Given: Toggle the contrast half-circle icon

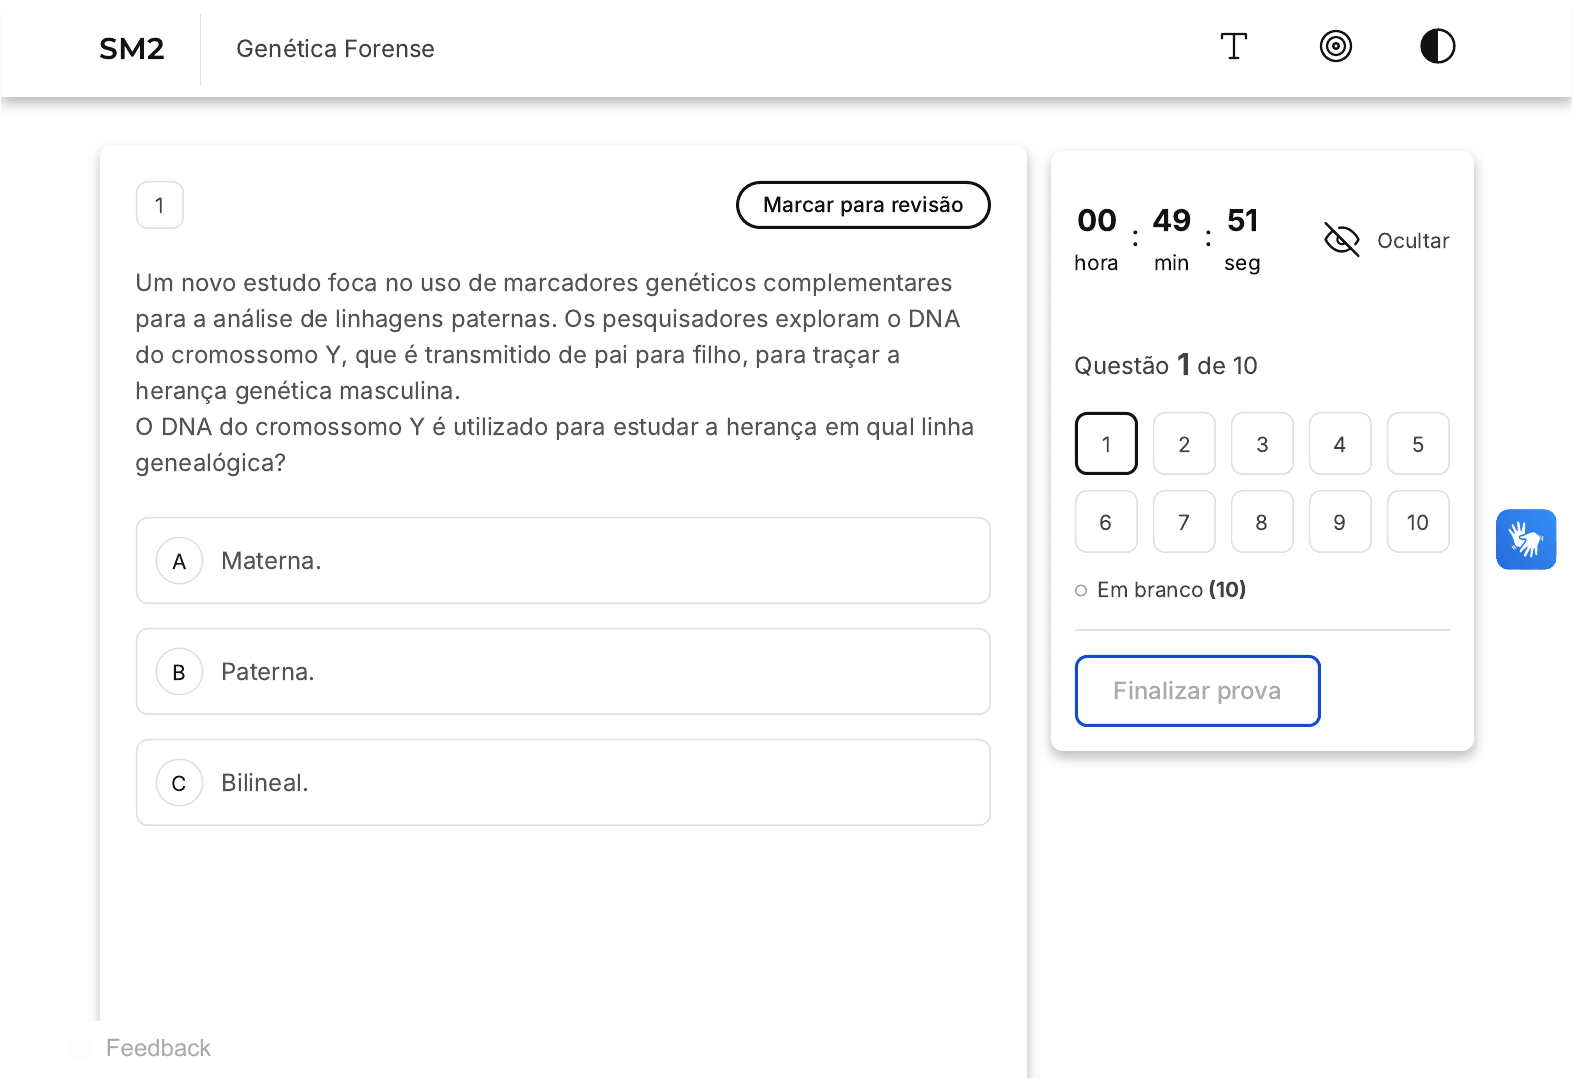Looking at the screenshot, I should click(x=1437, y=47).
